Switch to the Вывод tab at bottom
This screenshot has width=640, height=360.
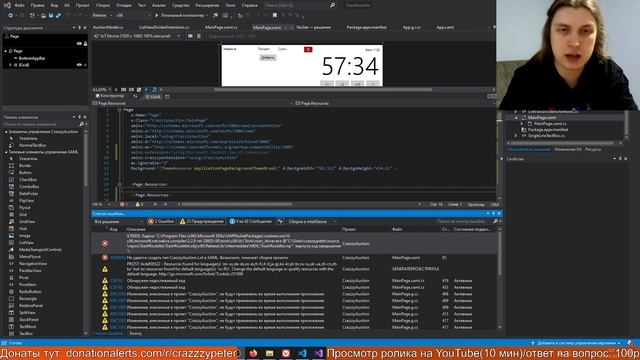click(x=136, y=333)
